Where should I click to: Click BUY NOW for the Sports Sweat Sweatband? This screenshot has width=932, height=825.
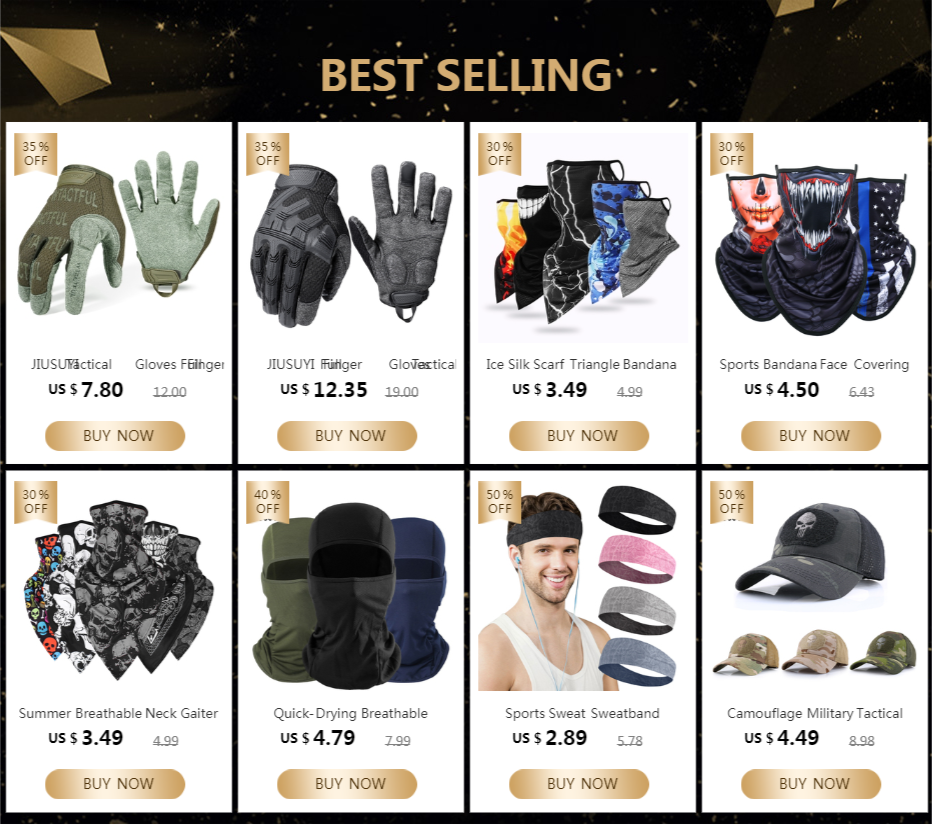click(x=579, y=784)
